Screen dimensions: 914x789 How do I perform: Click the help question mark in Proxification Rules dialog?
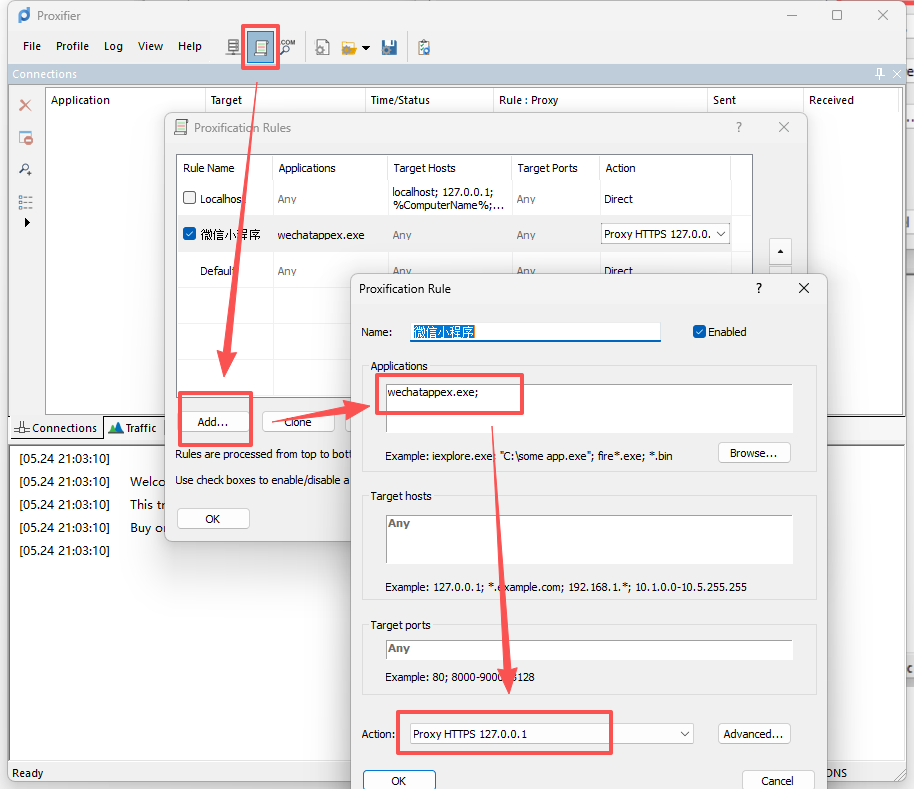[739, 128]
